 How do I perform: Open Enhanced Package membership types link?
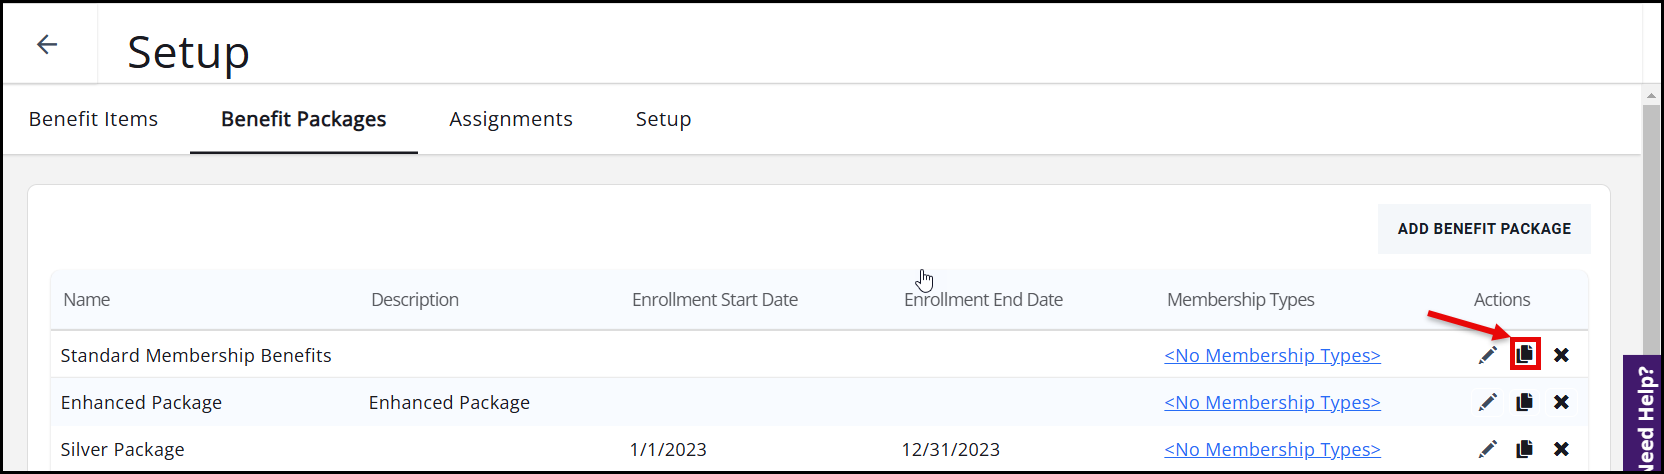[1272, 402]
